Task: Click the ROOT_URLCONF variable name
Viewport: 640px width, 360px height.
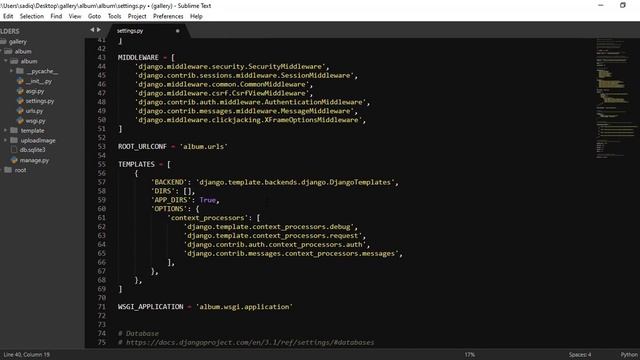Action: point(142,147)
